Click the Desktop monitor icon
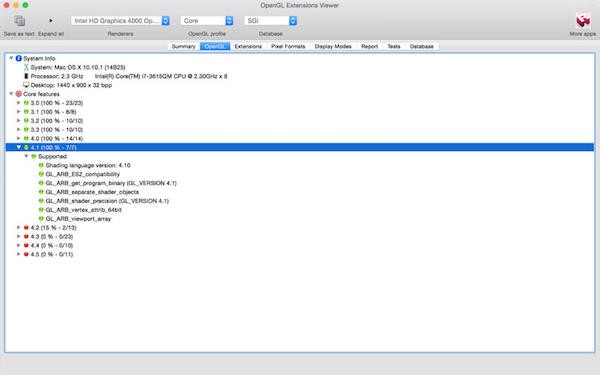This screenshot has height=375, width=600. [26, 85]
